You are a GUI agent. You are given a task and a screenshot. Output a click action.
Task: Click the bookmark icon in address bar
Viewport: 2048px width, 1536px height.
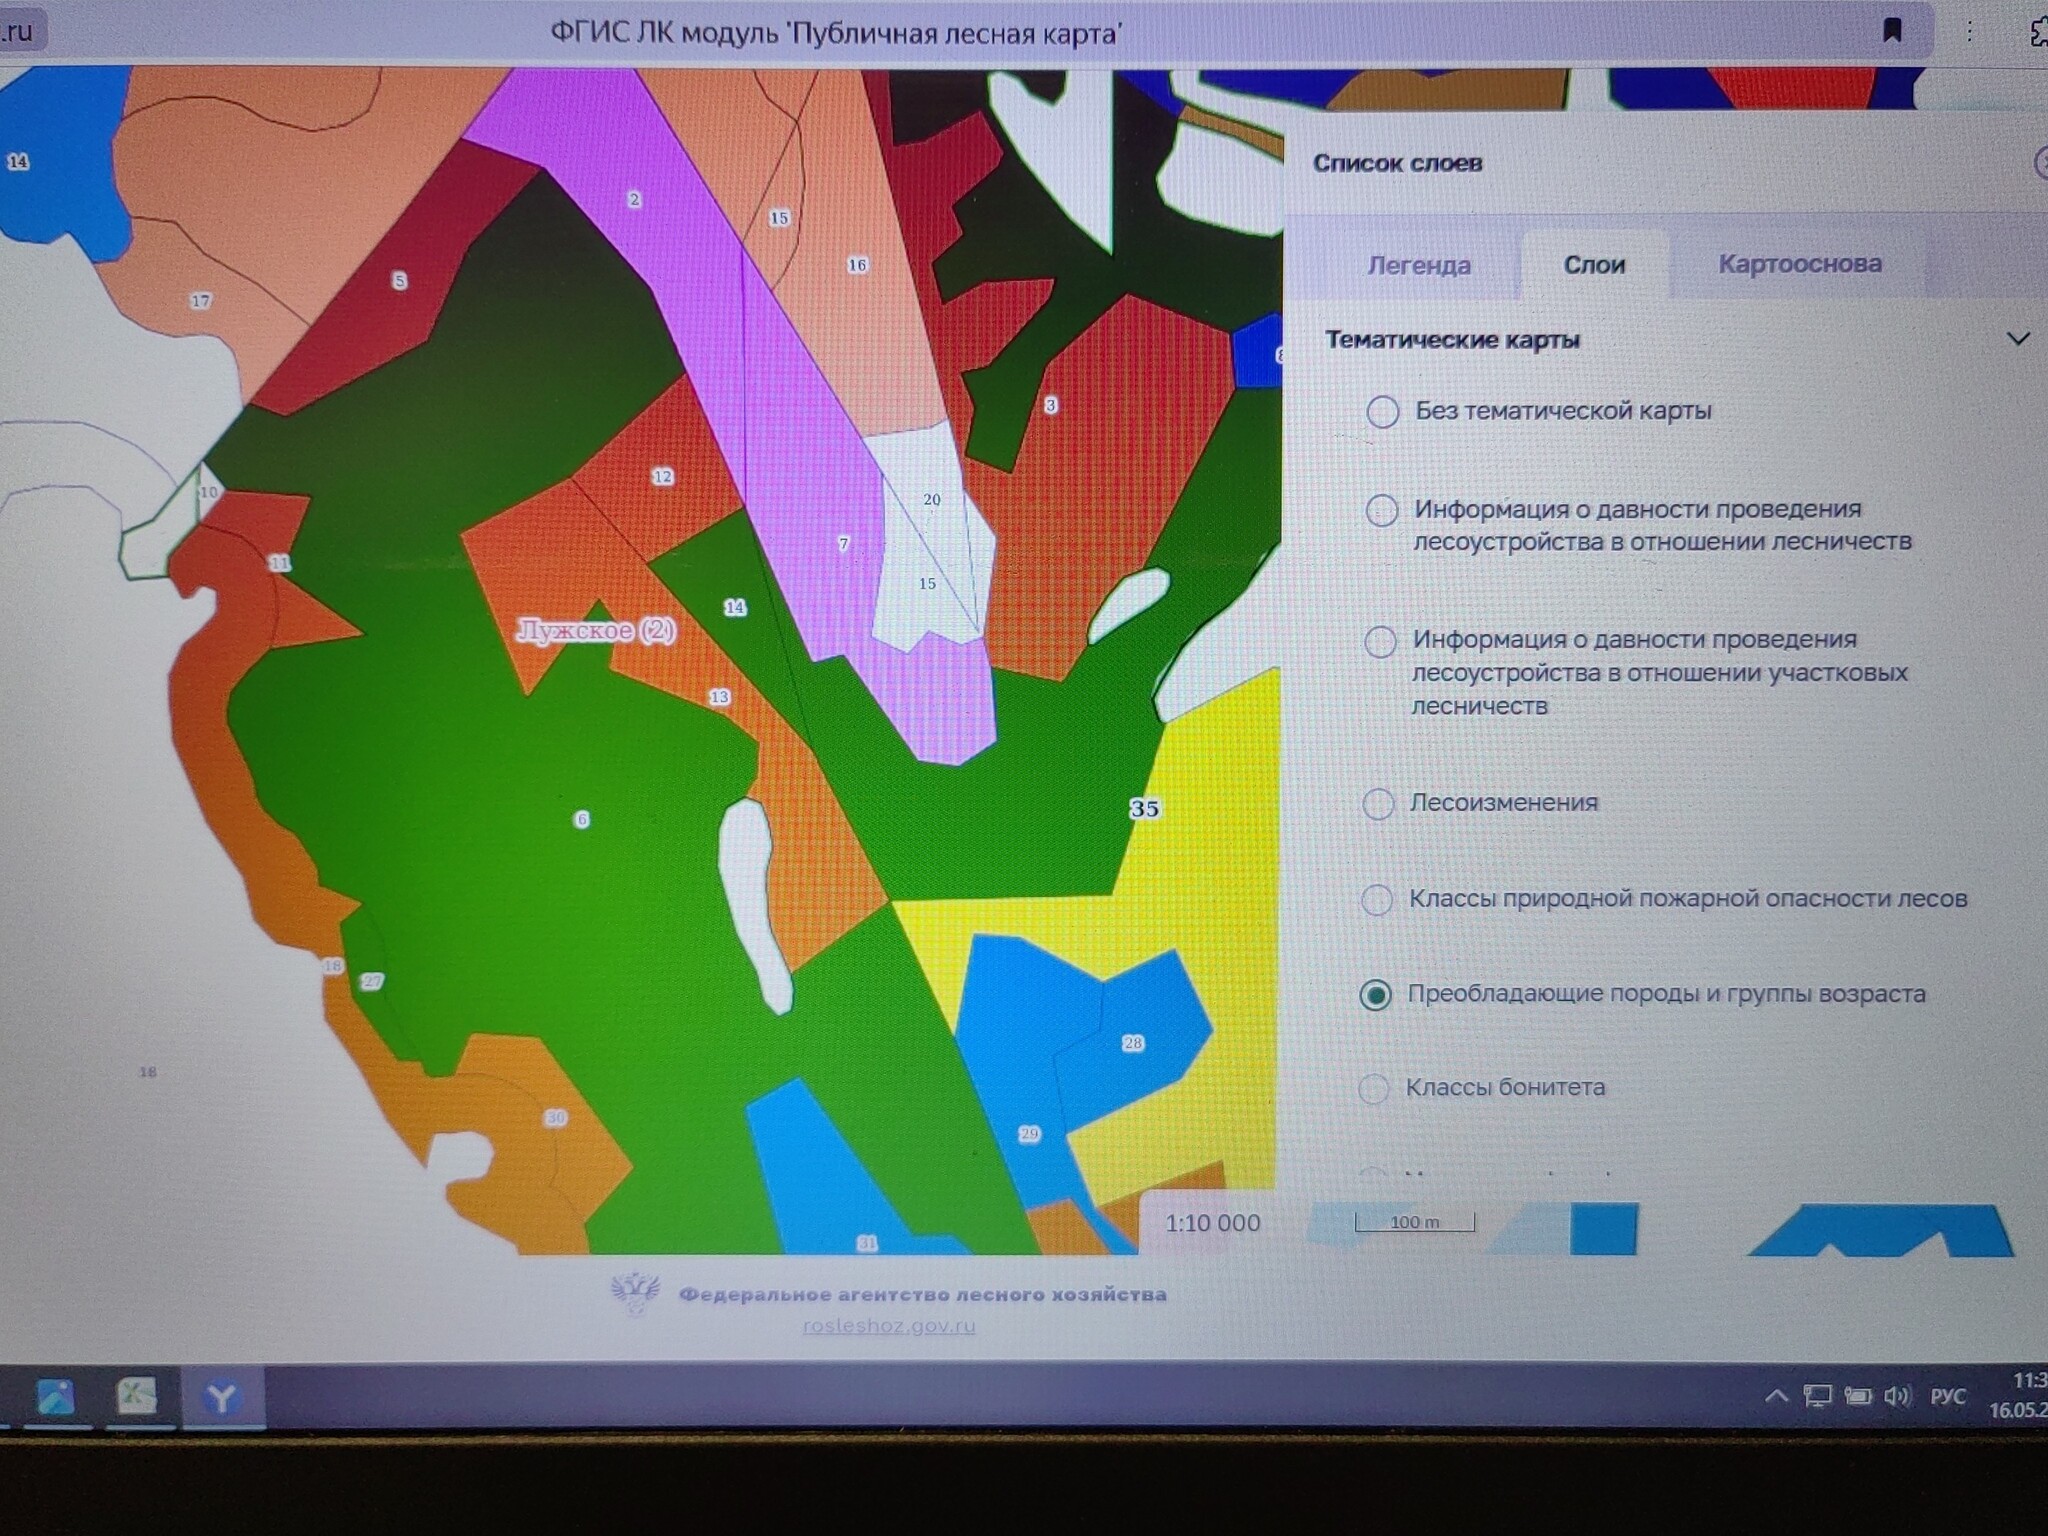(1891, 31)
